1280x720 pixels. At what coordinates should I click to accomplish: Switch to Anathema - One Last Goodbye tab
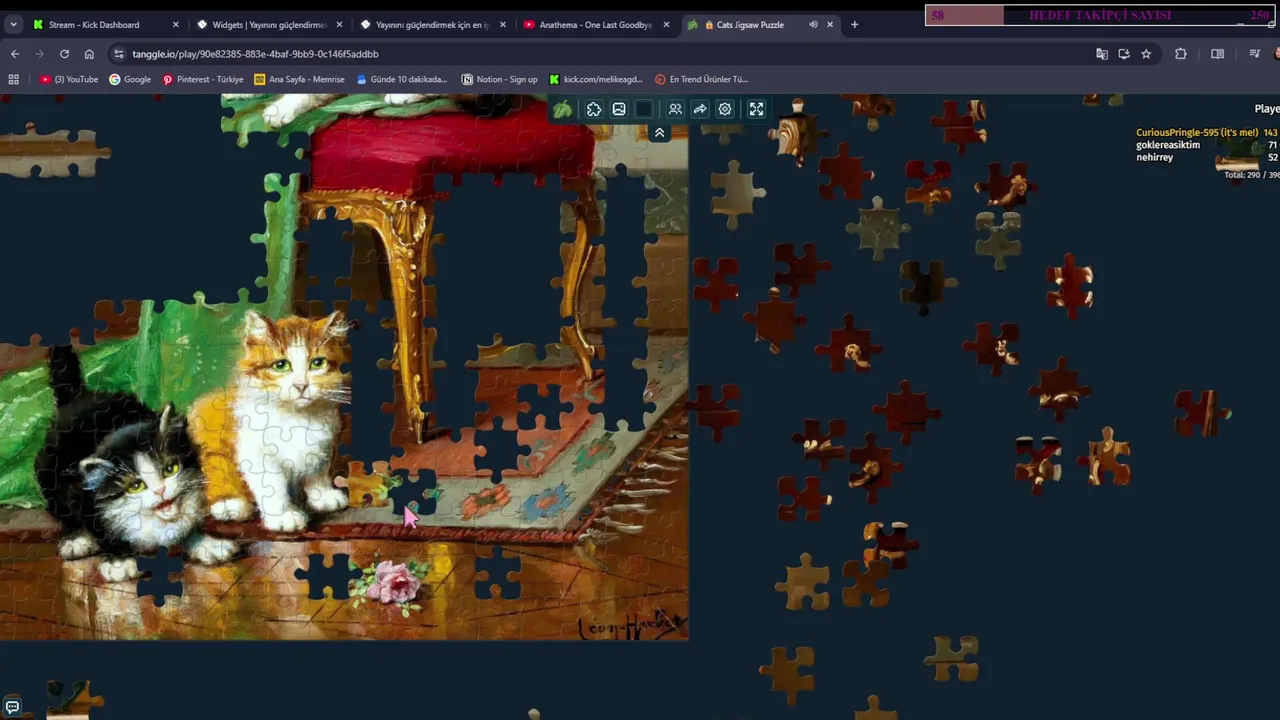[x=596, y=24]
